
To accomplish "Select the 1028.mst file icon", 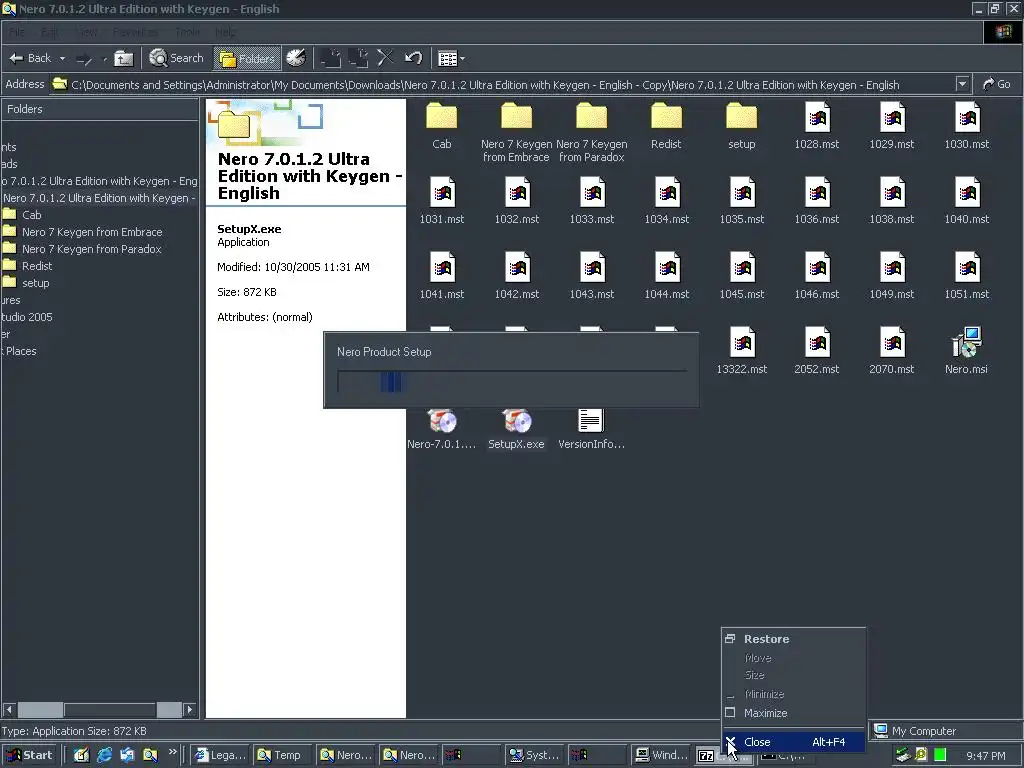I will (x=817, y=118).
